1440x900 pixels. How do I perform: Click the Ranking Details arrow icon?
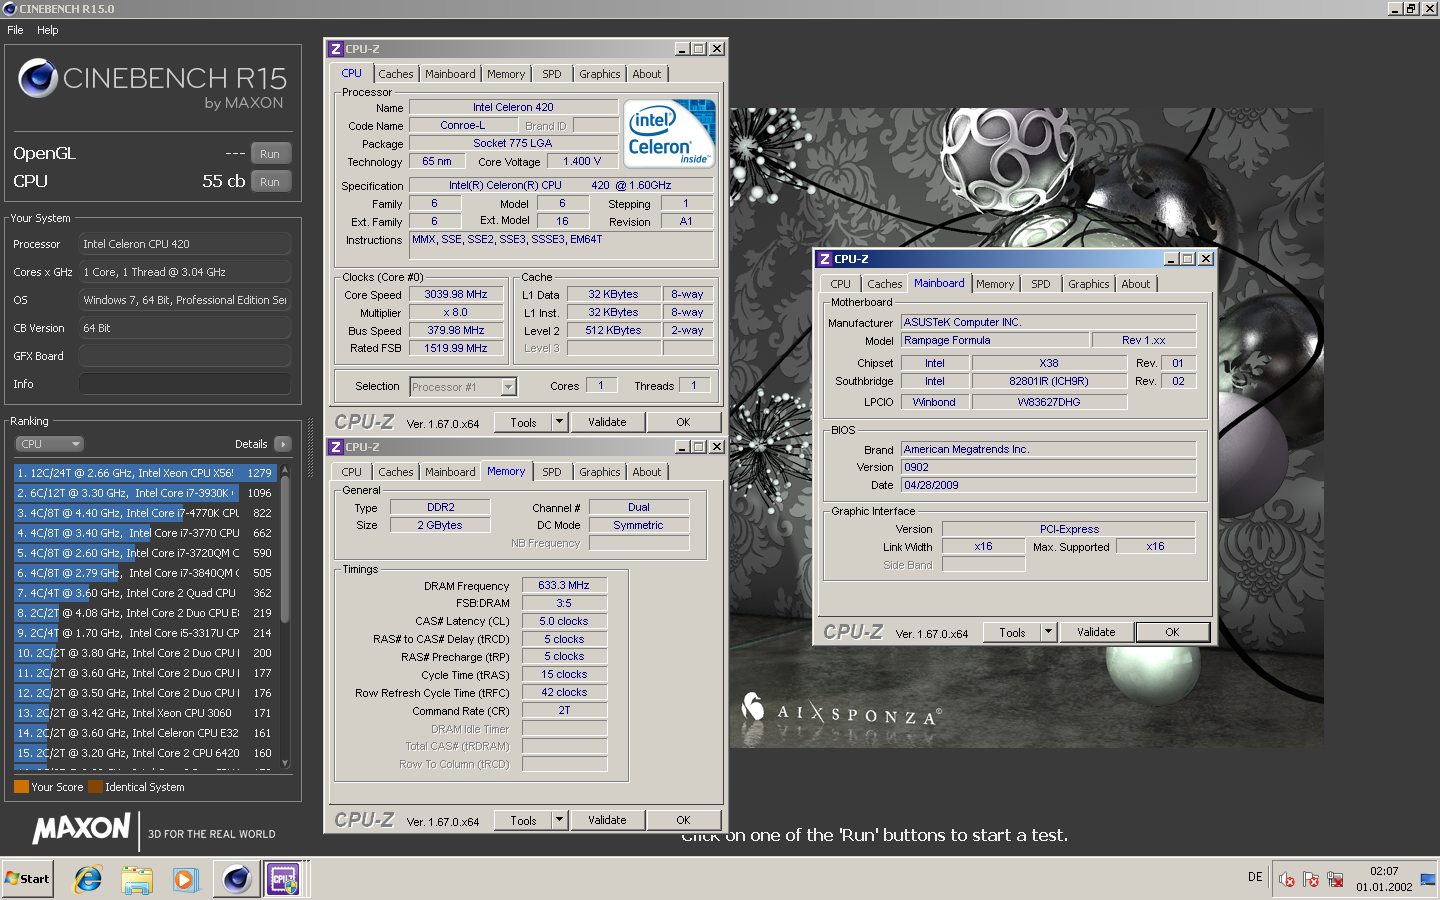coord(283,444)
